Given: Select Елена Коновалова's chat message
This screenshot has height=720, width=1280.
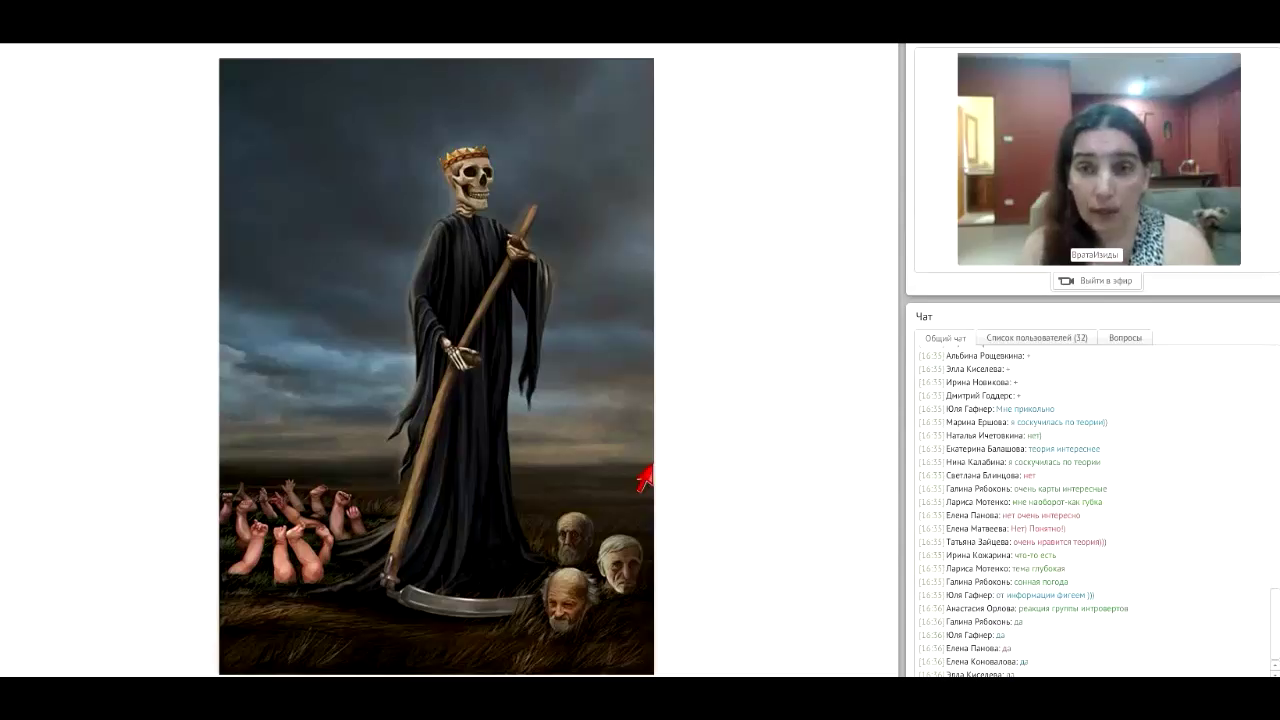Looking at the screenshot, I should tap(973, 662).
